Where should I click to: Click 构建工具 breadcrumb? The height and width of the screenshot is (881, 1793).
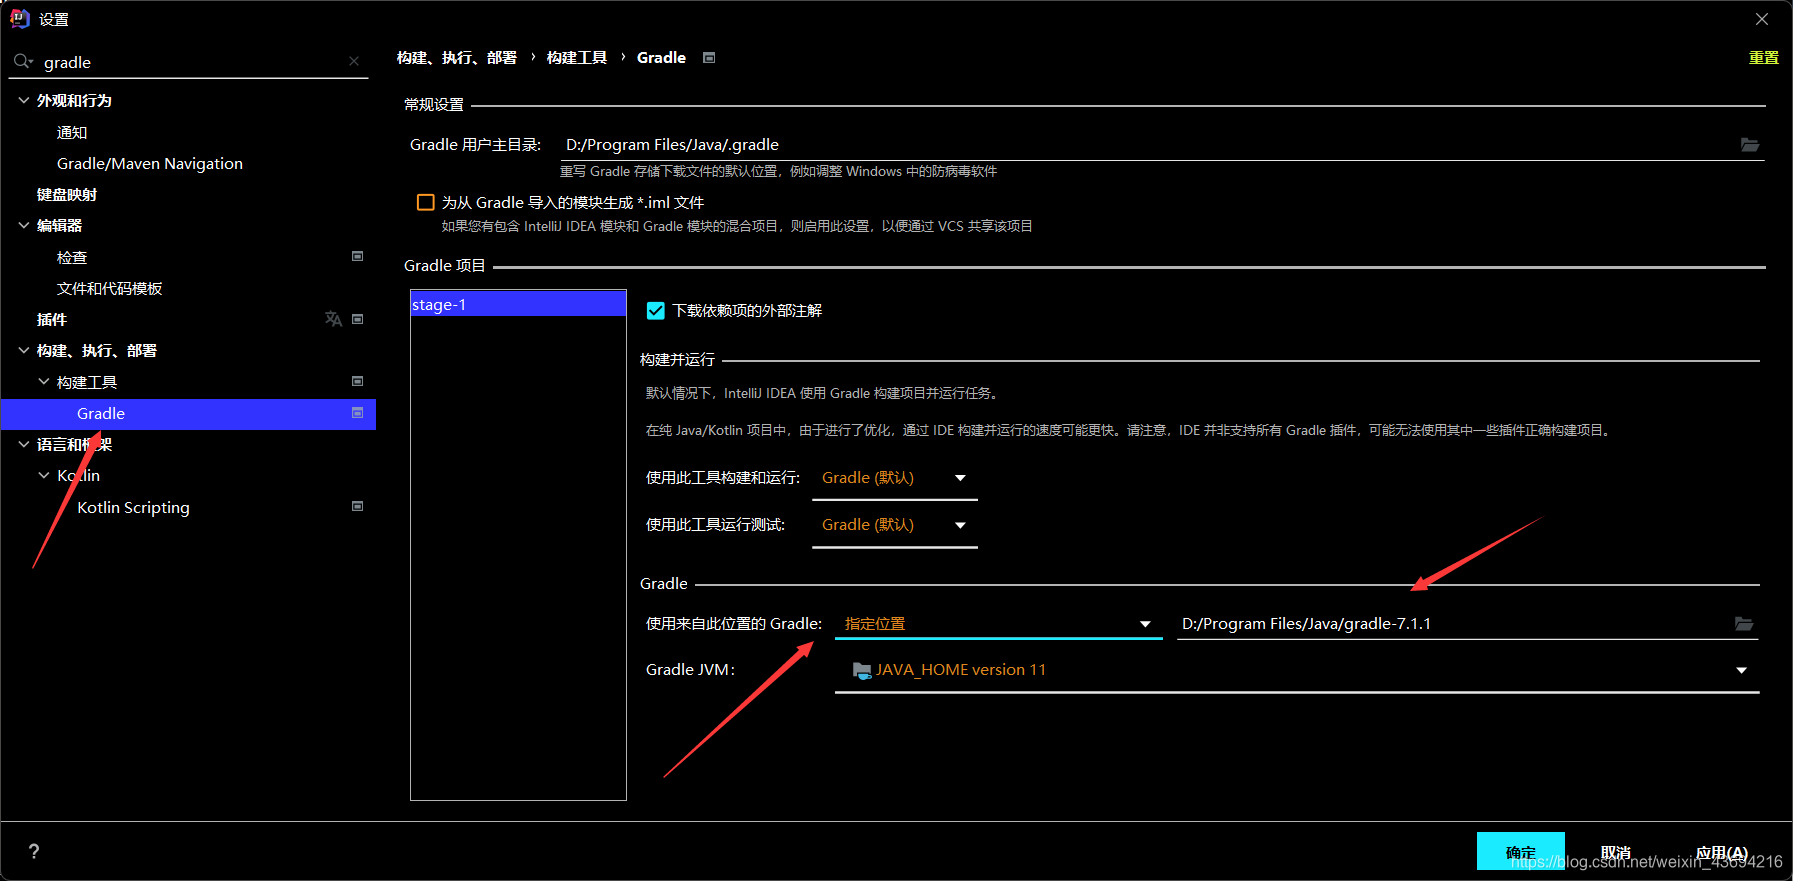coord(577,58)
